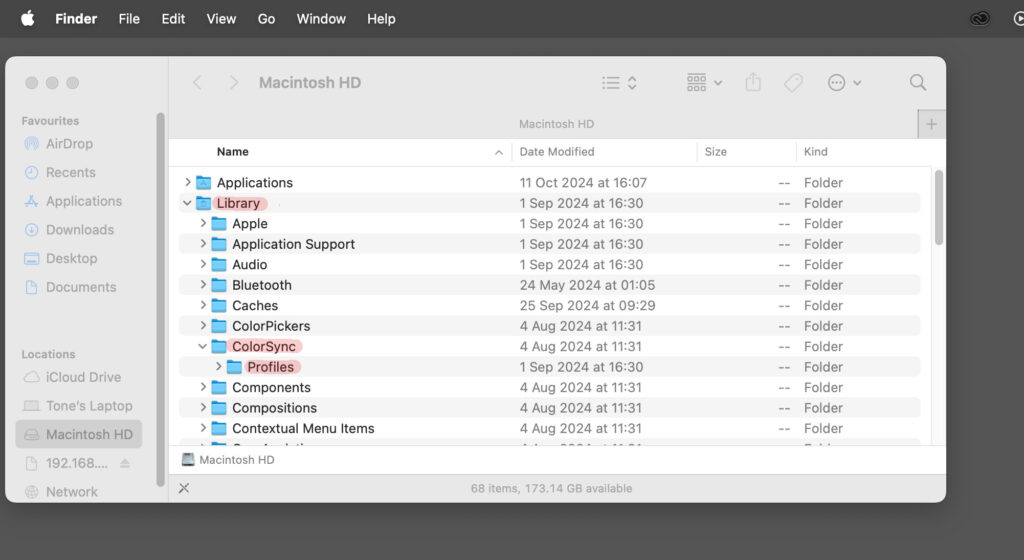Open the View menu
Viewport: 1024px width, 560px height.
tap(221, 19)
